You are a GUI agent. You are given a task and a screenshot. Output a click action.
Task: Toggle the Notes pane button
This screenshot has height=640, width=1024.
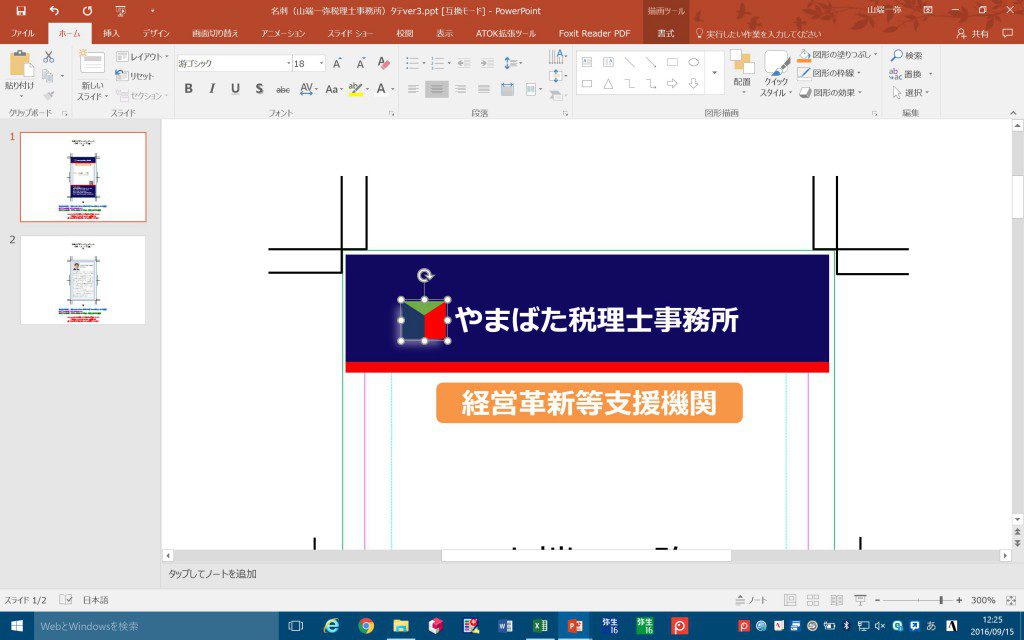click(752, 600)
